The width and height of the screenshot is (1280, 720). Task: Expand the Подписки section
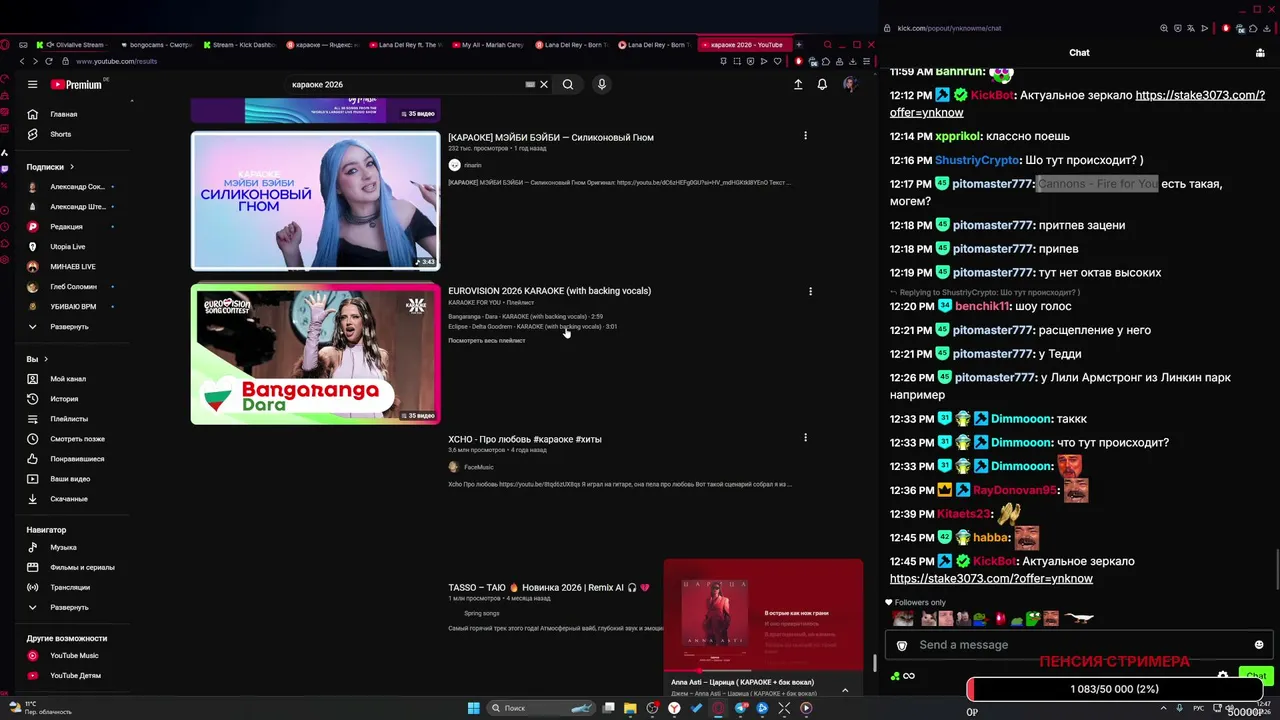[x=50, y=167]
